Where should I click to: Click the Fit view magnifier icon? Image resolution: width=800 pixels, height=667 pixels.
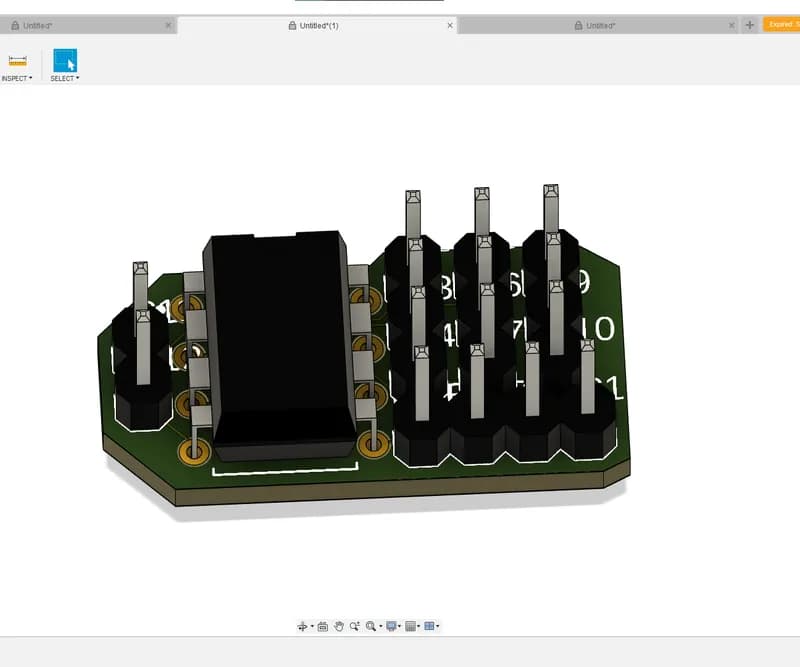click(370, 626)
